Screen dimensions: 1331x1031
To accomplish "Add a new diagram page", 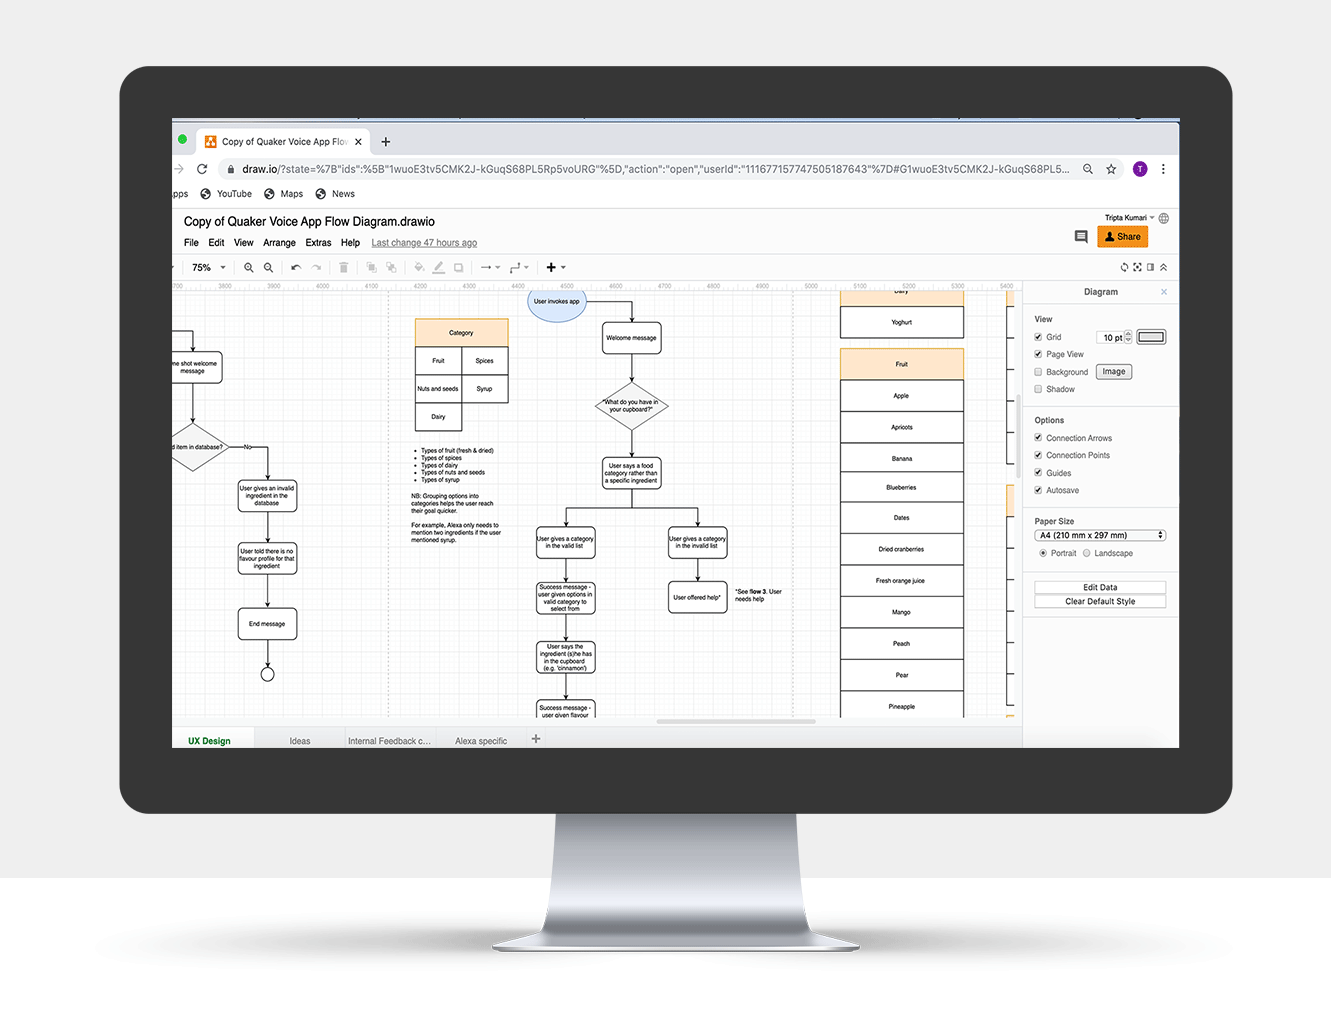I will [x=536, y=739].
